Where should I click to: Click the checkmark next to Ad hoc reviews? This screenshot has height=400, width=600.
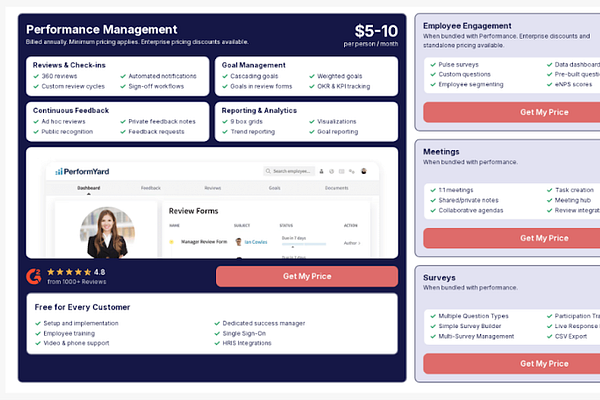(x=36, y=122)
